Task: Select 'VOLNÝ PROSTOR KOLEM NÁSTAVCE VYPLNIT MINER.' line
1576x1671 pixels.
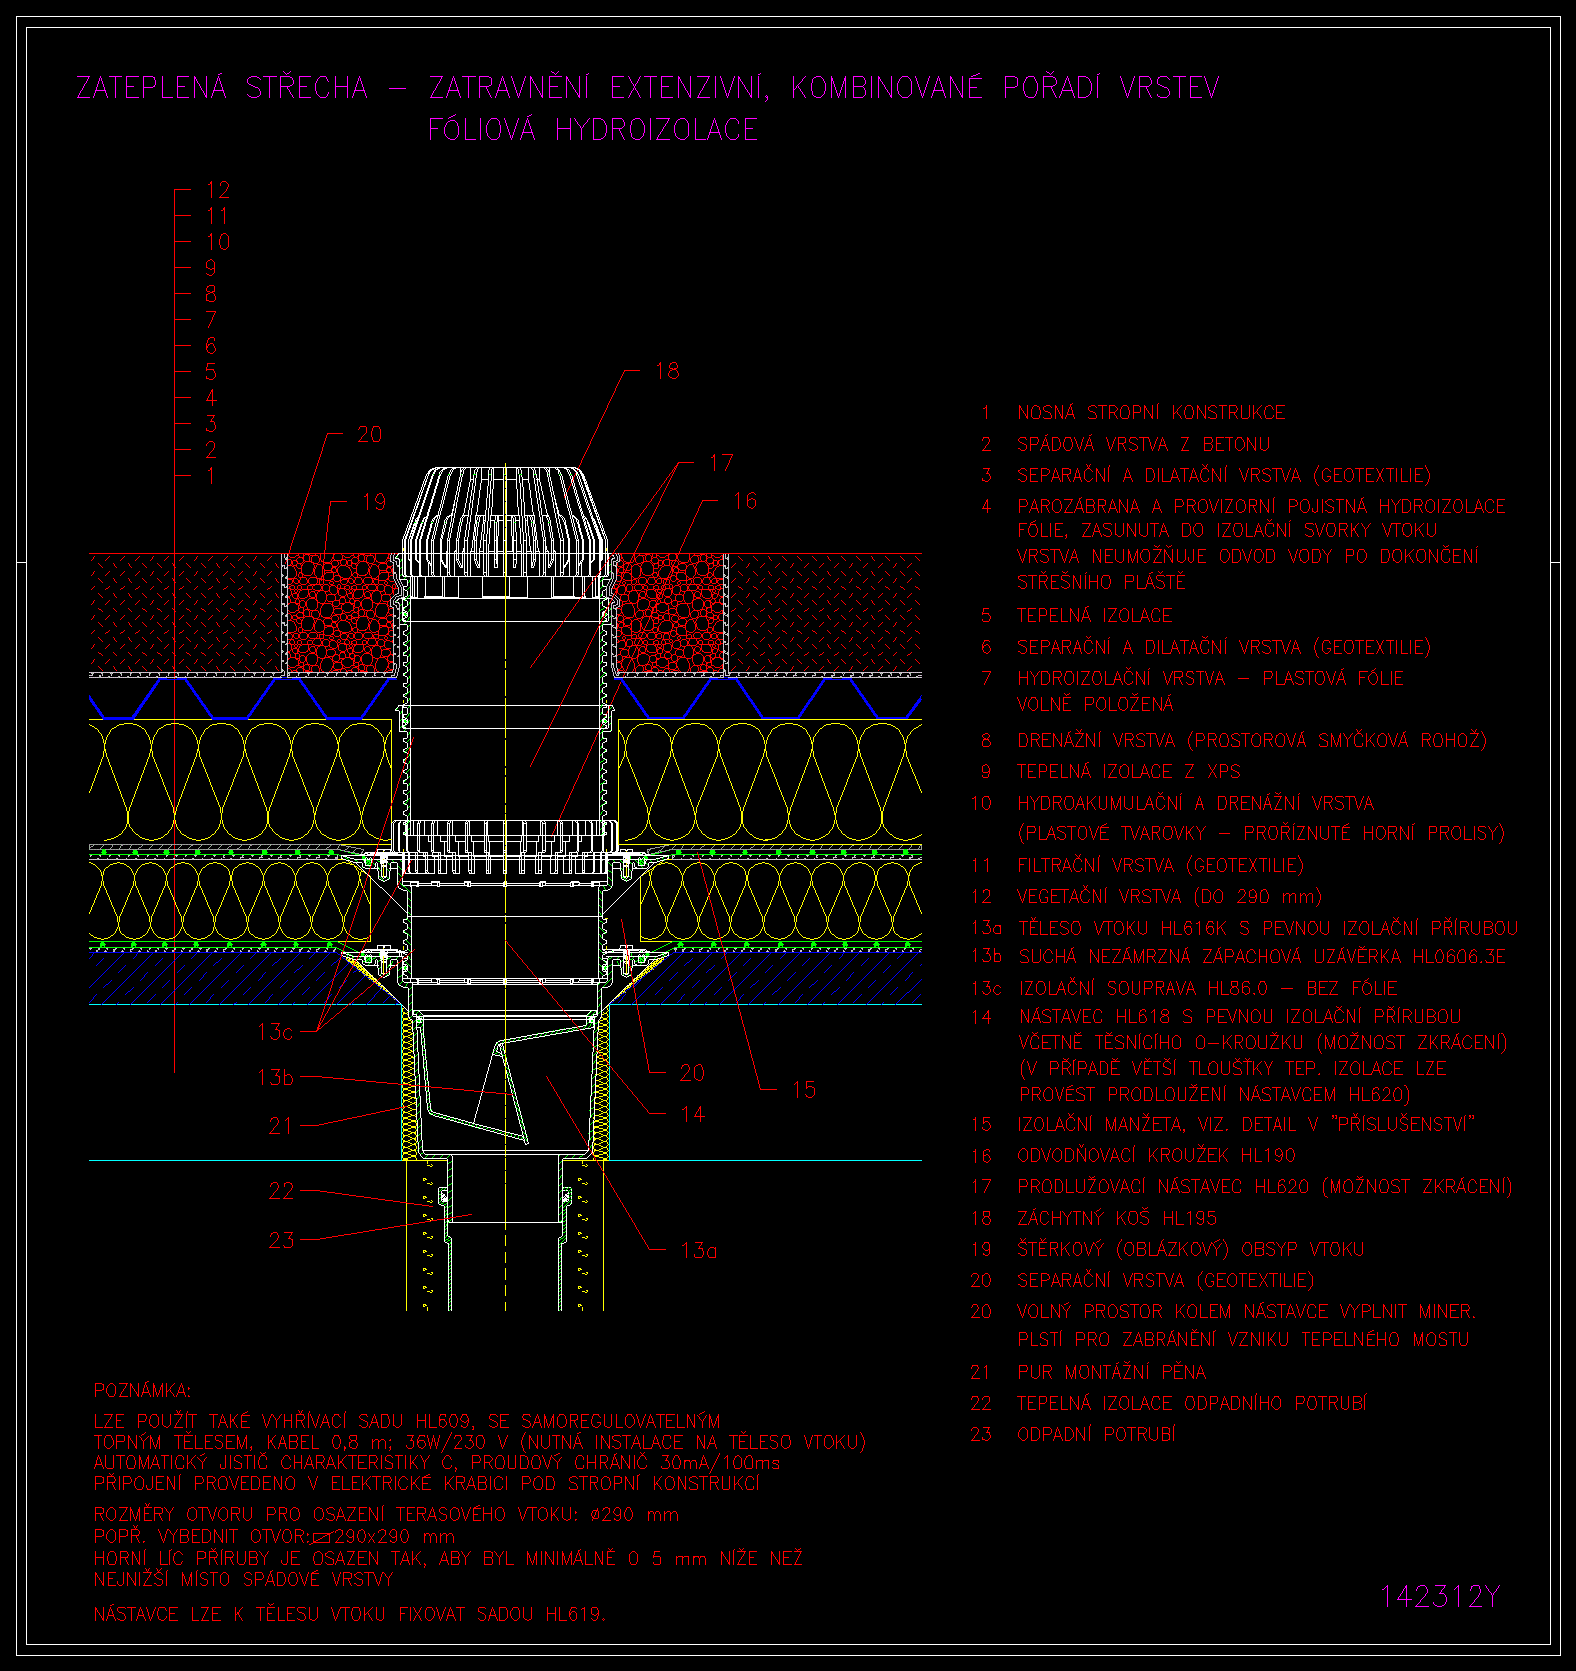Action: pos(1247,1312)
